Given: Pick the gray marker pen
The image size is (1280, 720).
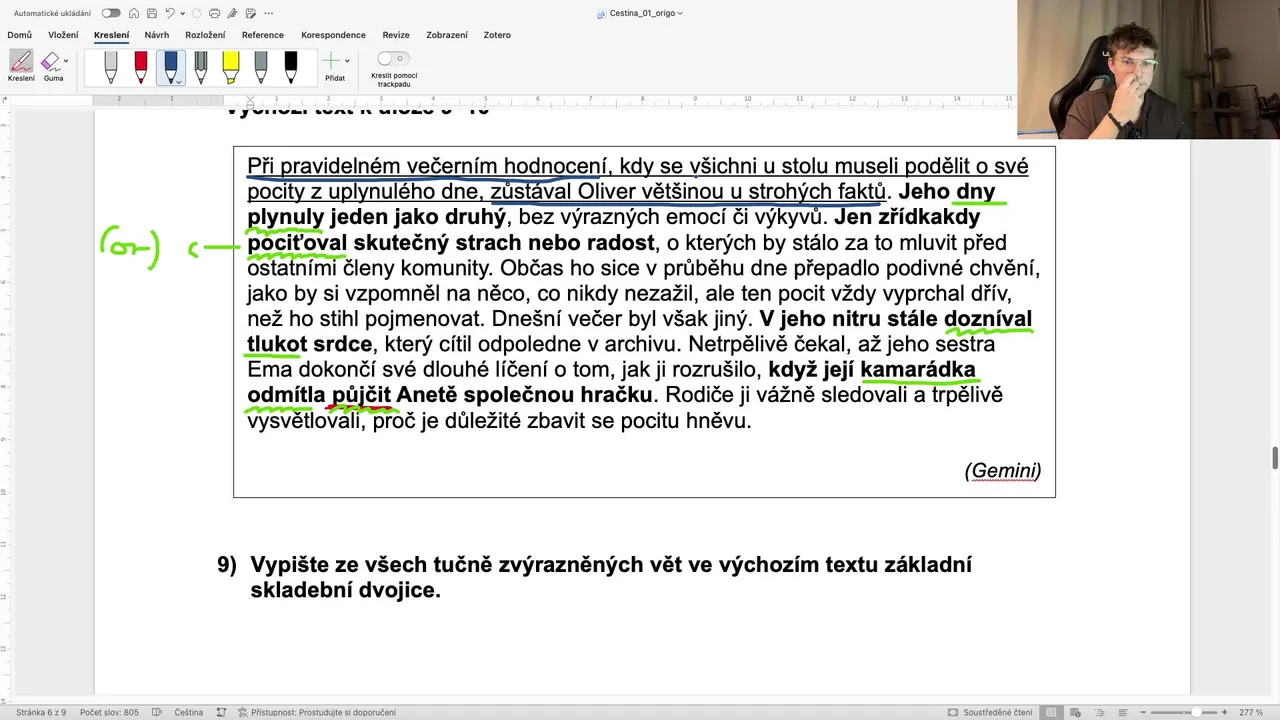Looking at the screenshot, I should 261,67.
